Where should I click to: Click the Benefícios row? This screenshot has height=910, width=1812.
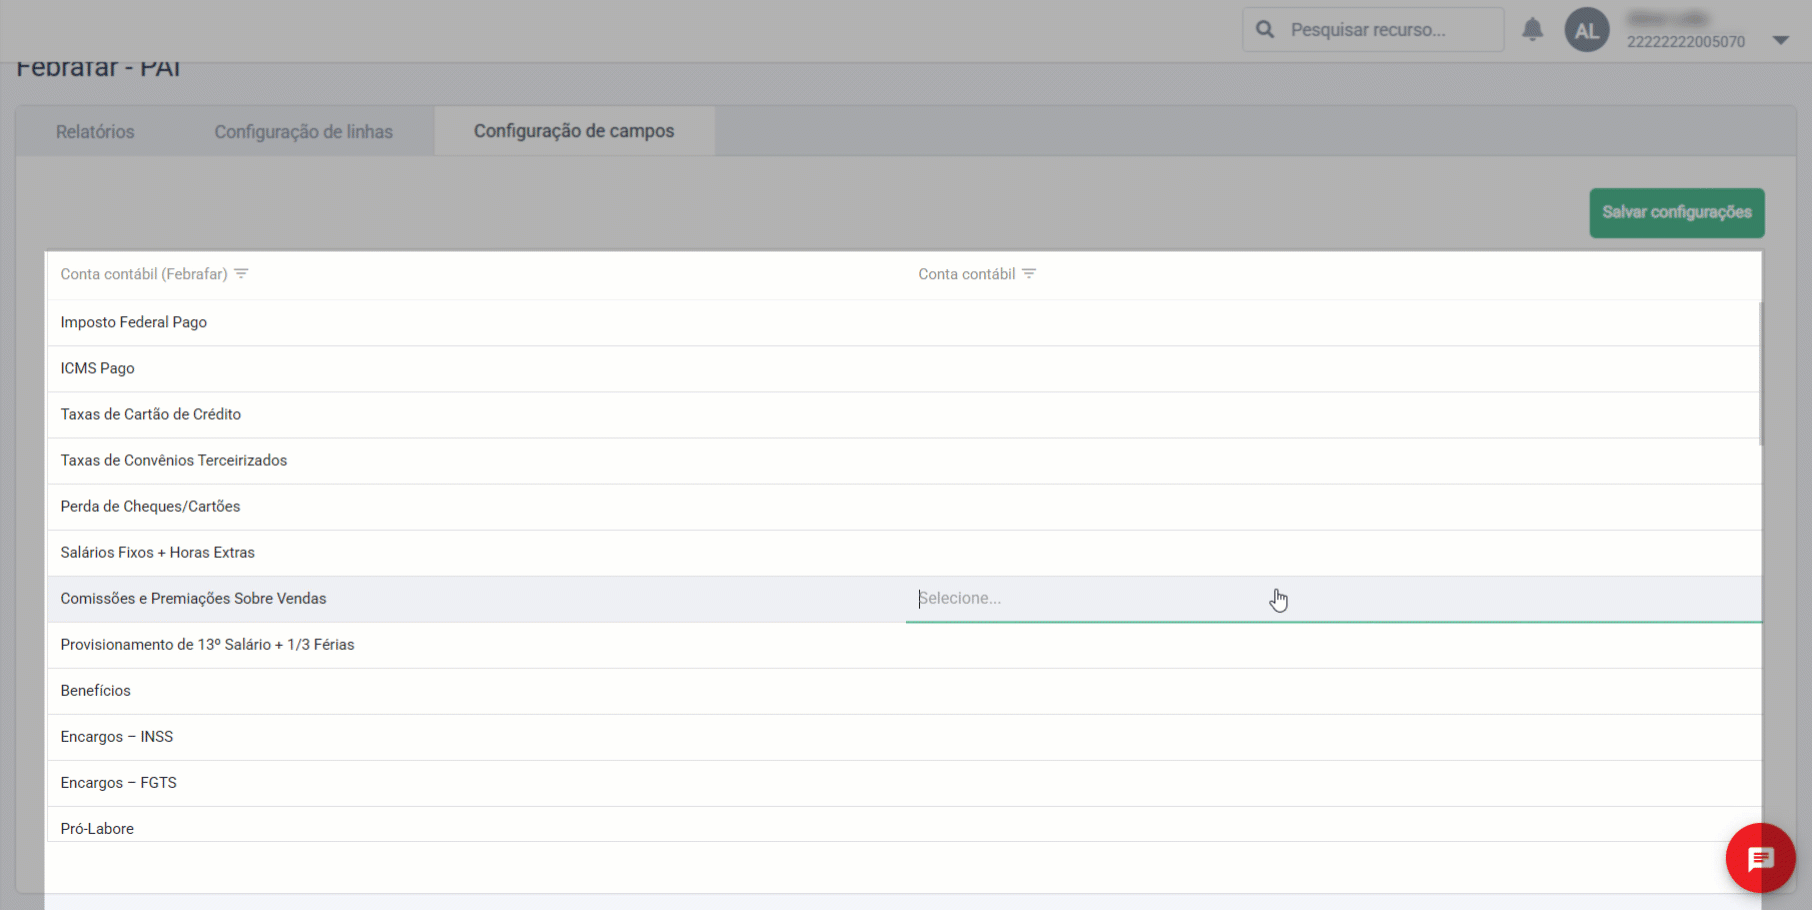click(x=95, y=690)
